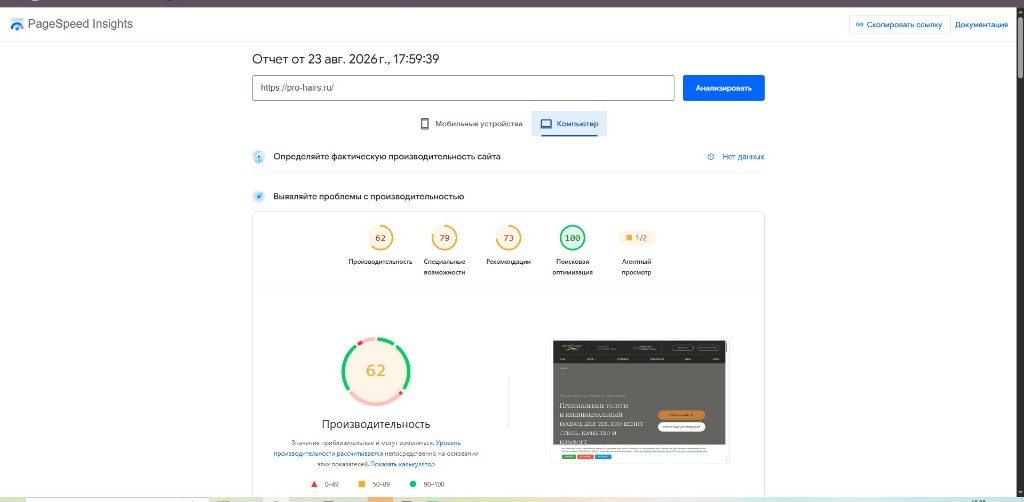Click the computer monitor icon in tabs

point(546,123)
